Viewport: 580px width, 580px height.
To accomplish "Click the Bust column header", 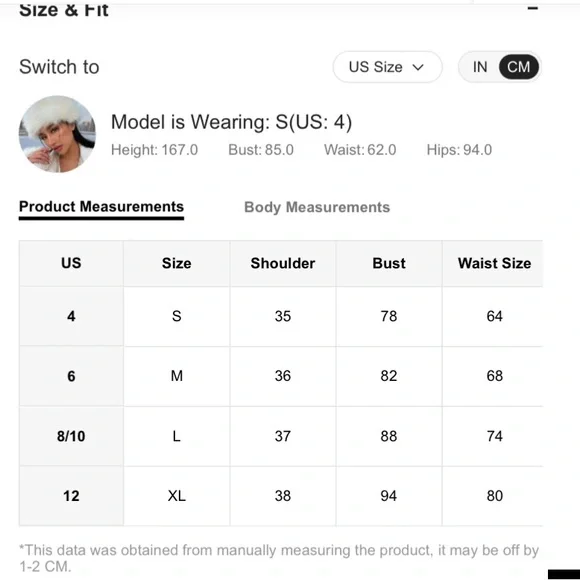I will pos(389,263).
